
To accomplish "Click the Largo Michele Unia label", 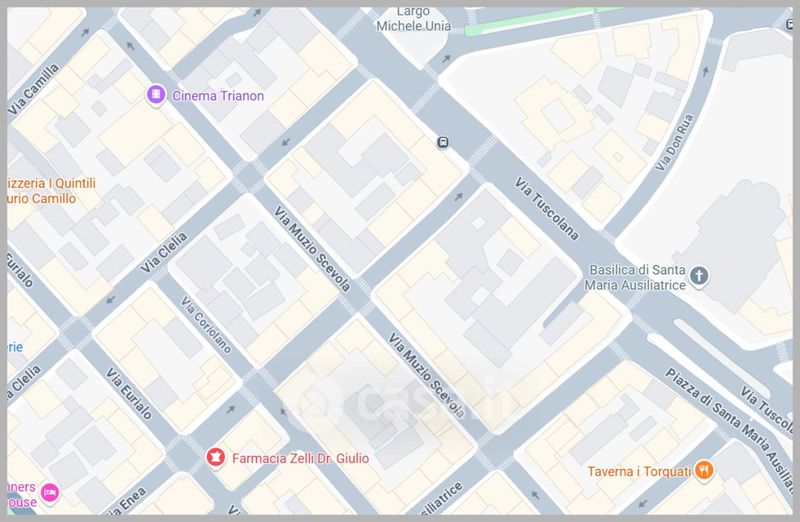I will 414,19.
